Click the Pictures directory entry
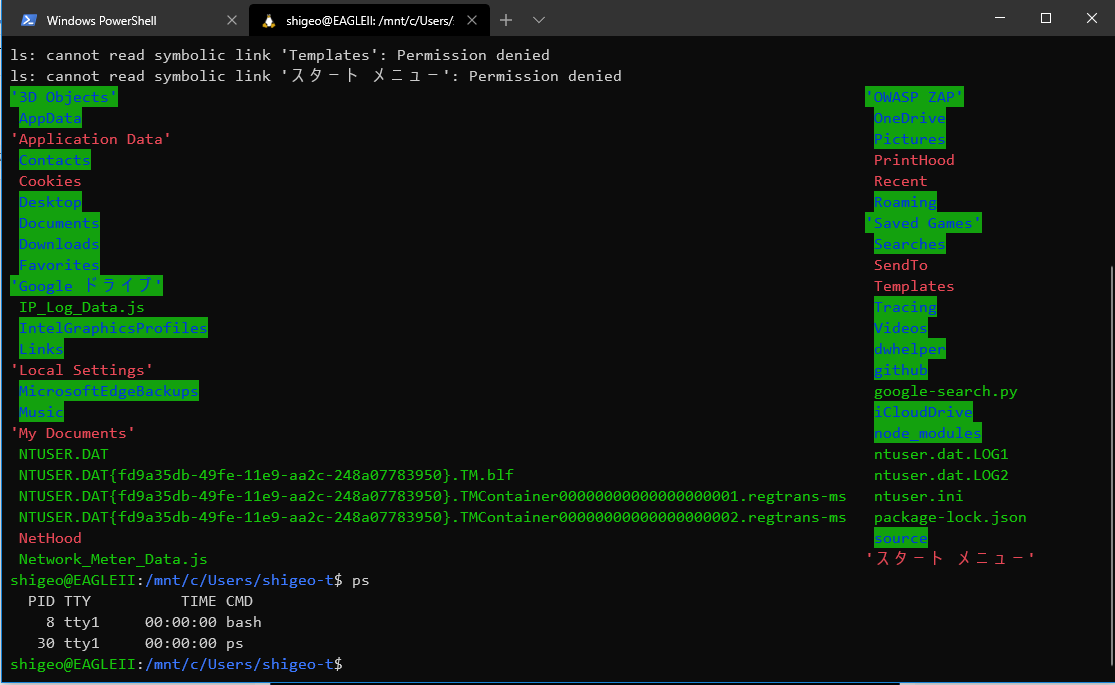Screen dimensions: 1115x685 coord(910,139)
